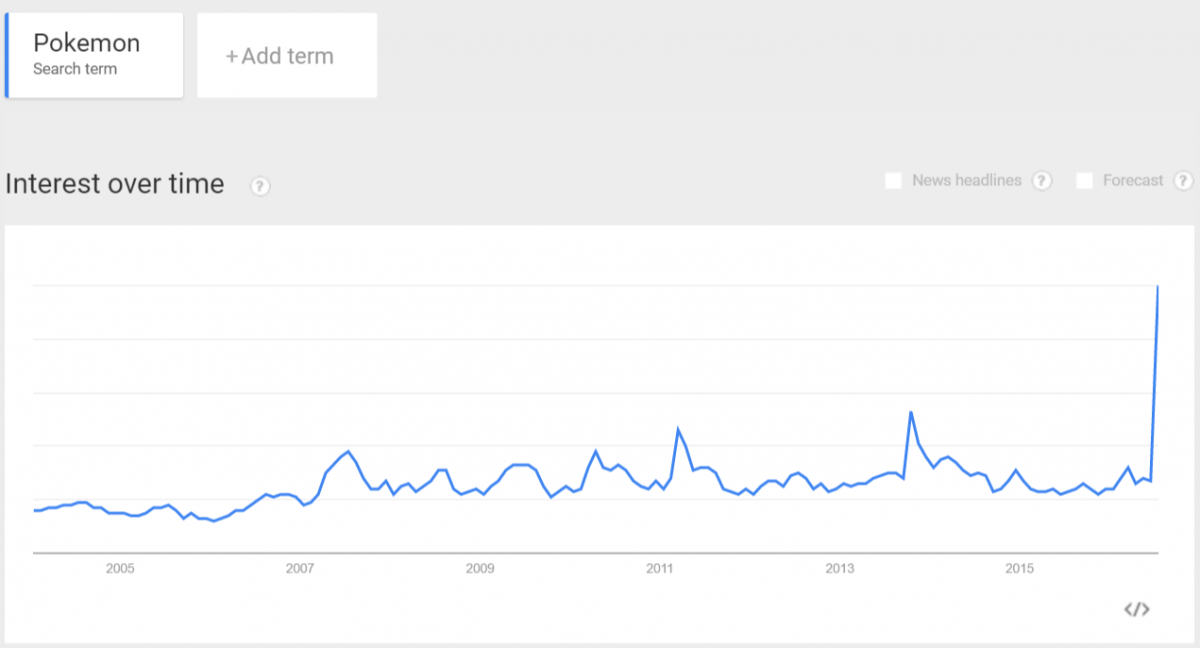Click the question mark near the chart title
1200x648 pixels.
[259, 186]
